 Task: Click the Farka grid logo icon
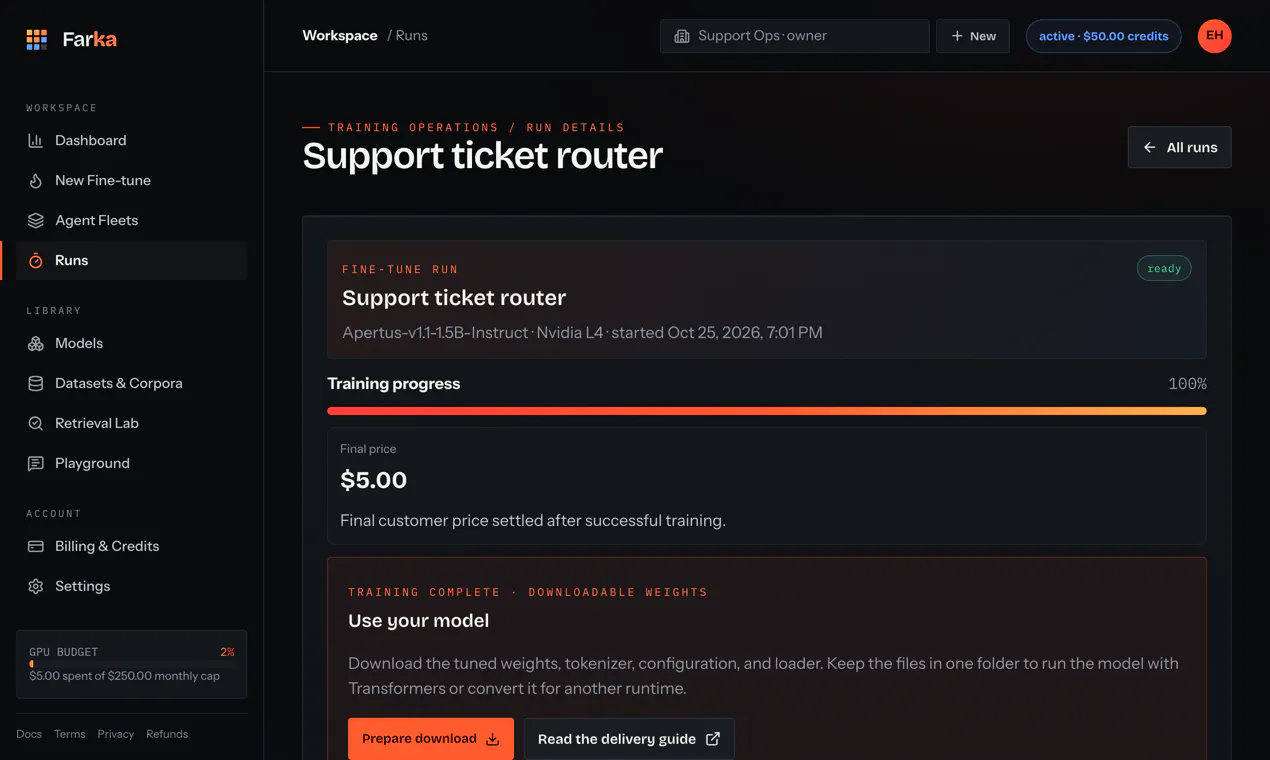(37, 40)
